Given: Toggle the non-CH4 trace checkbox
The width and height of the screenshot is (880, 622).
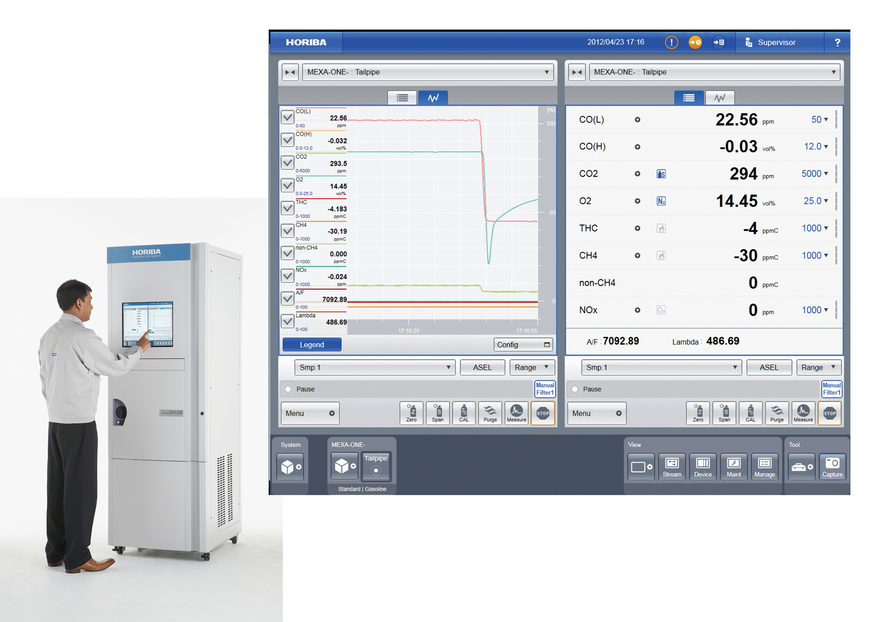Looking at the screenshot, I should coord(287,253).
